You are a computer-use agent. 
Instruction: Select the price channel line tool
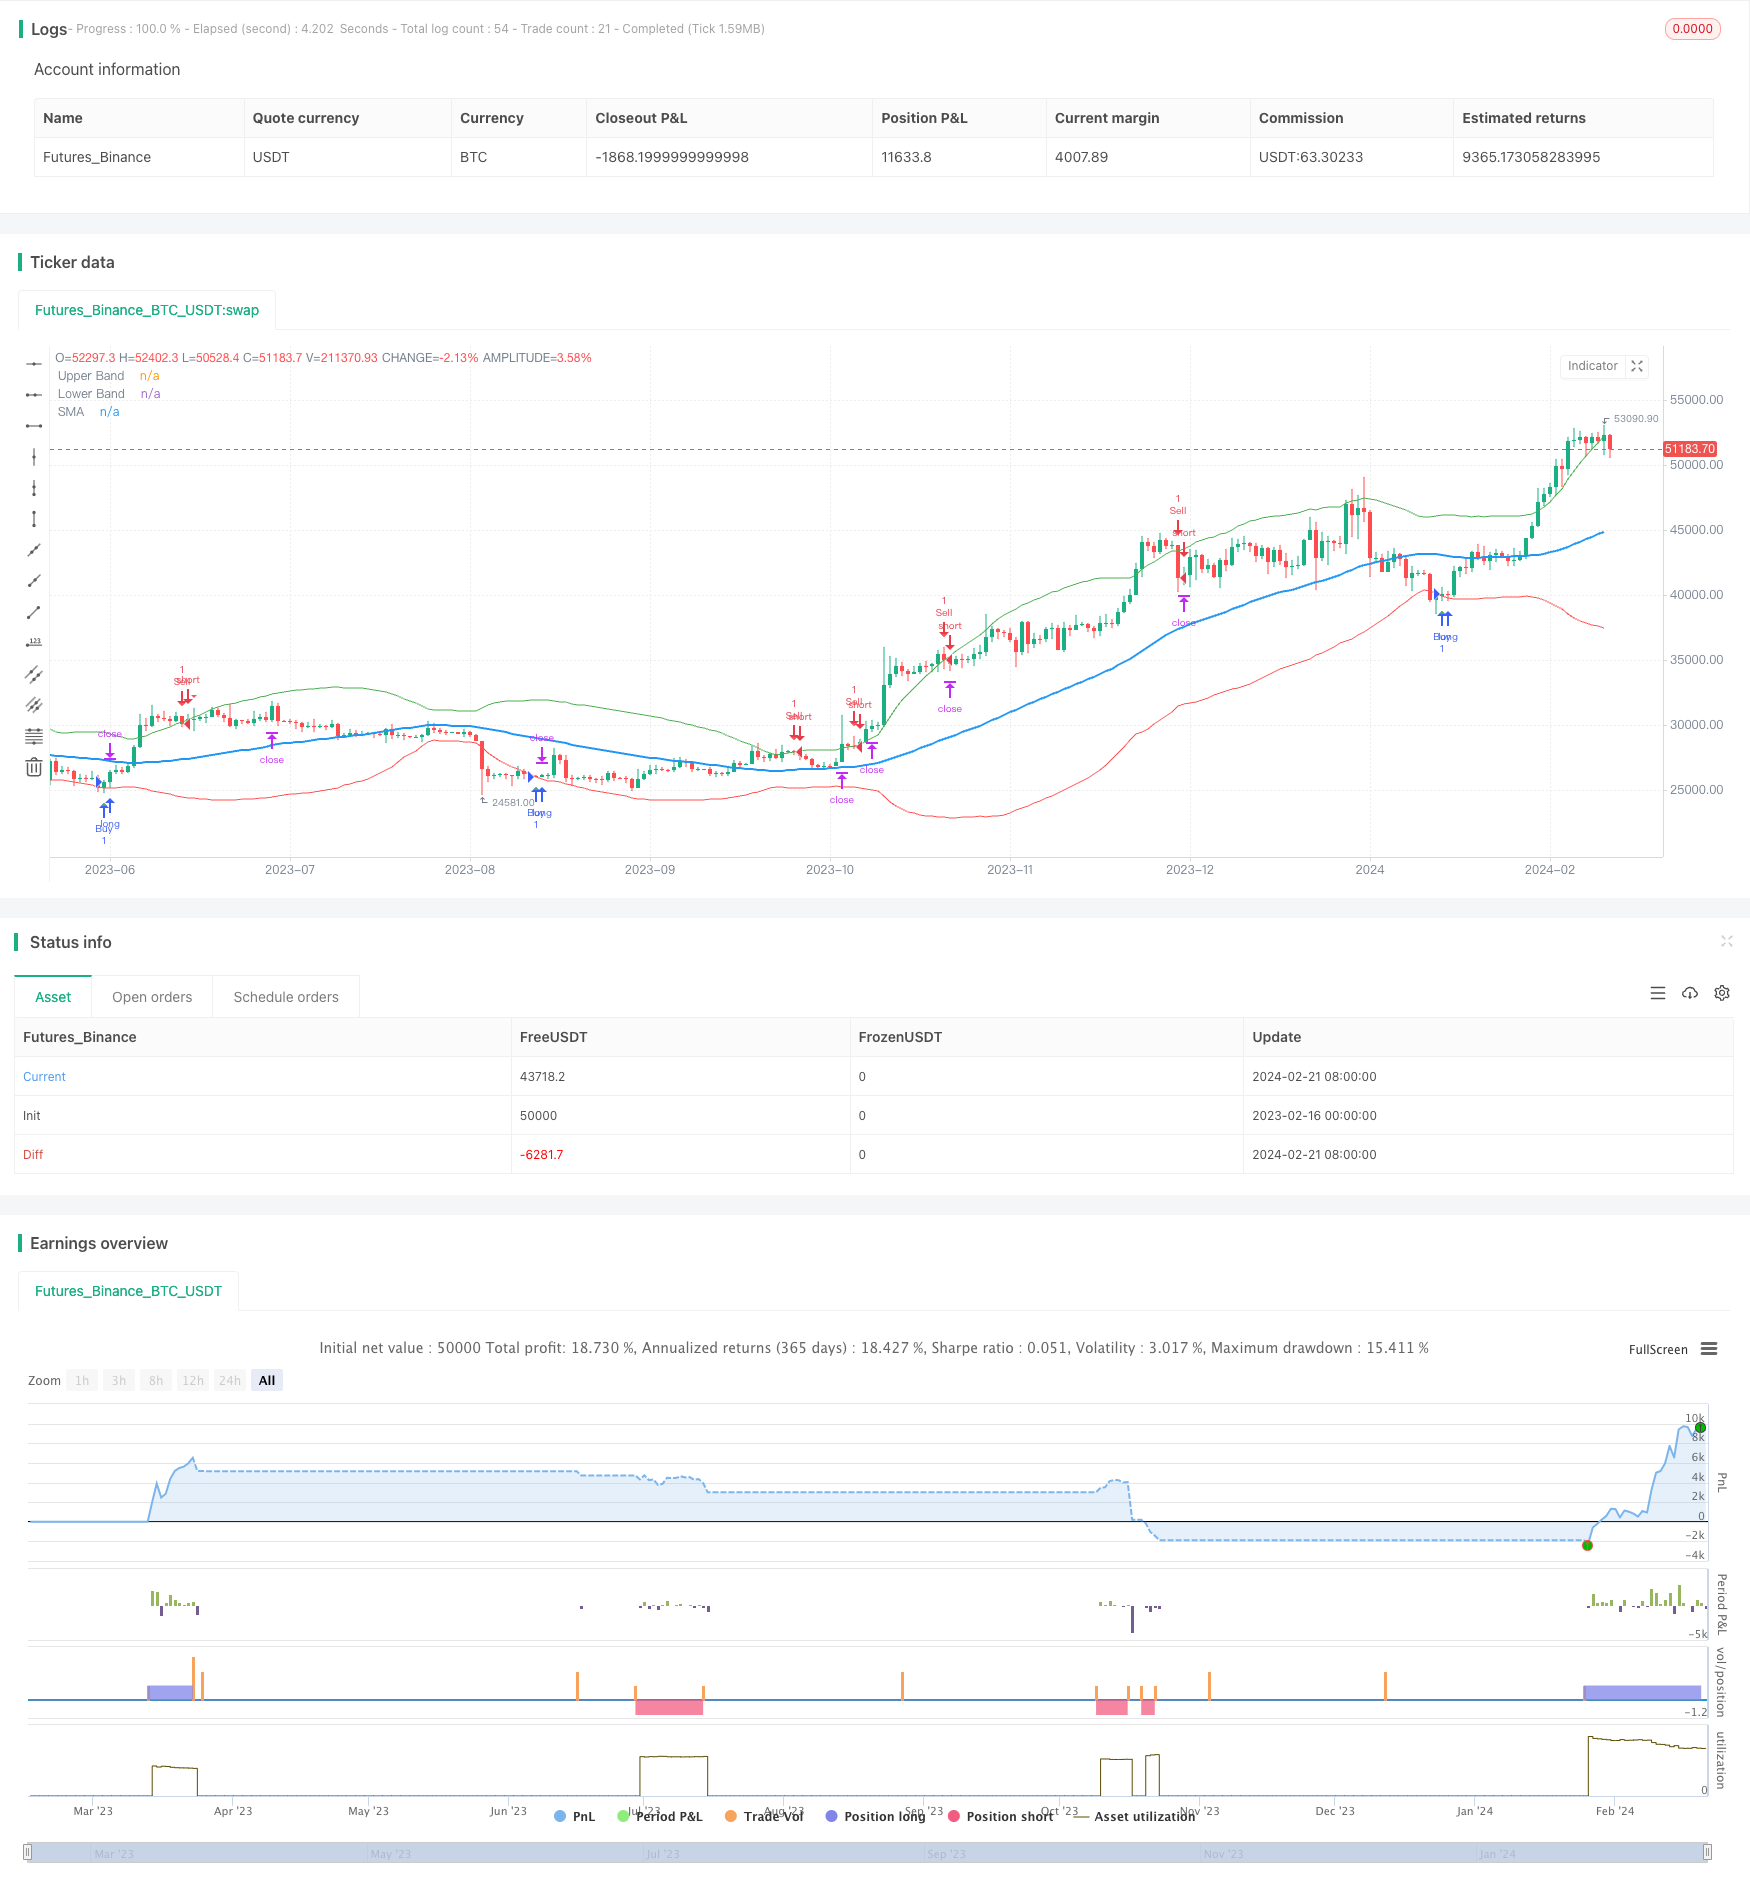(x=34, y=674)
